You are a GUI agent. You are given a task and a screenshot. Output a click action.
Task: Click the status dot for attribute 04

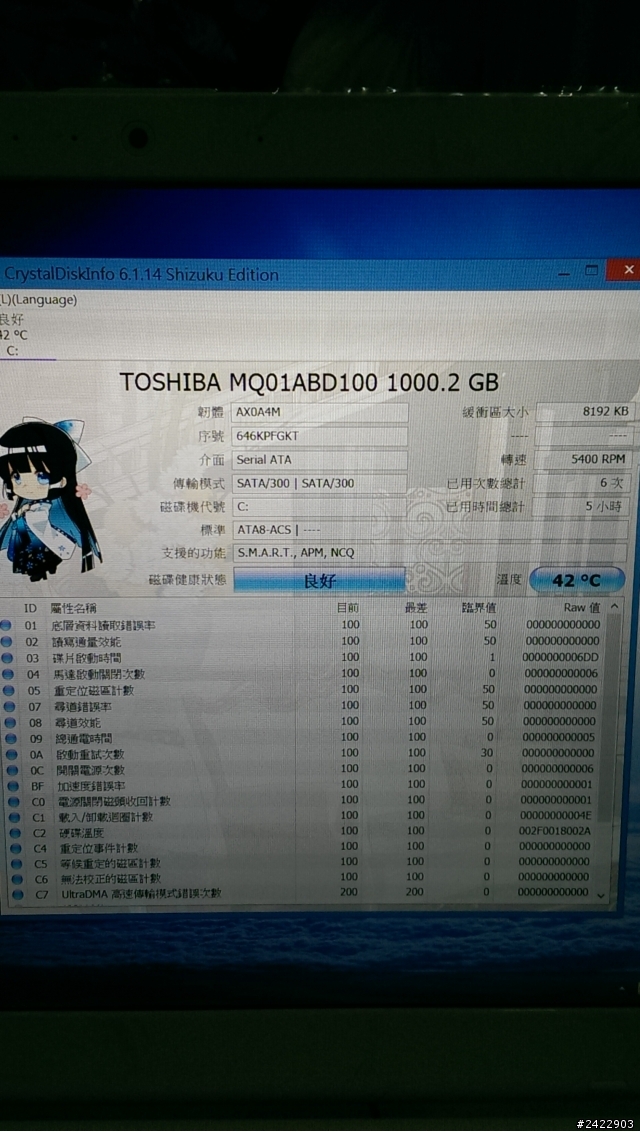click(7, 674)
